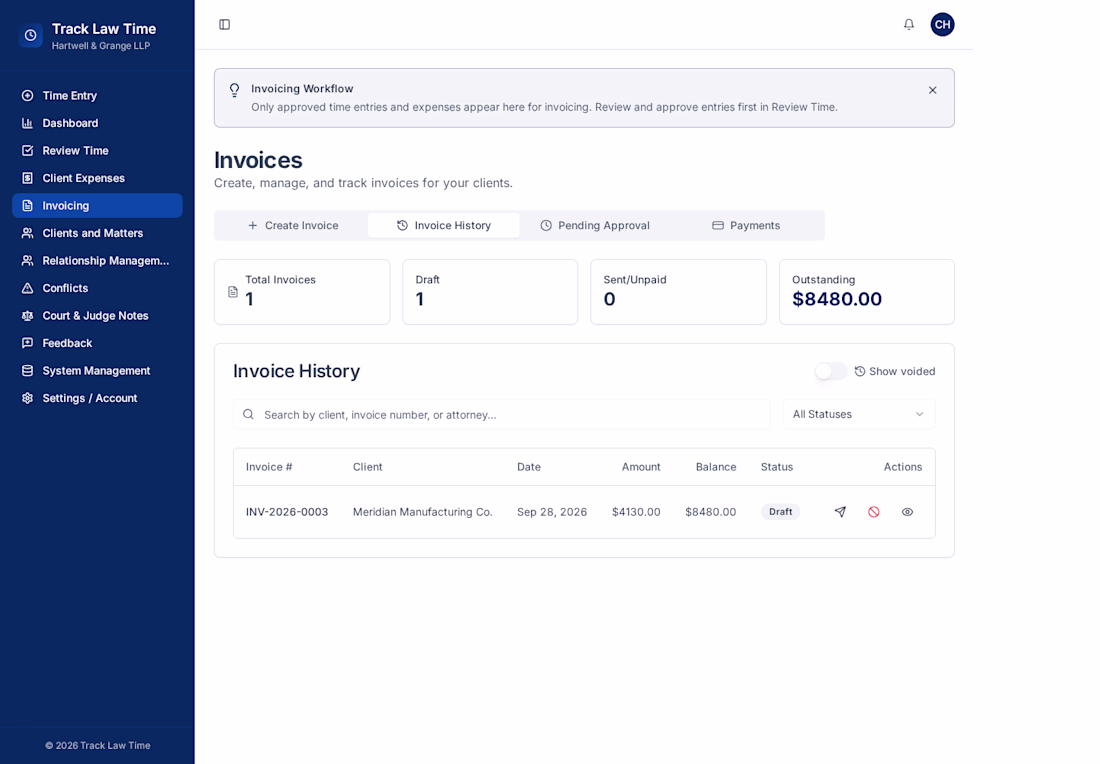Open Time Entry in the sidebar
Image resolution: width=1100 pixels, height=764 pixels.
98,95
